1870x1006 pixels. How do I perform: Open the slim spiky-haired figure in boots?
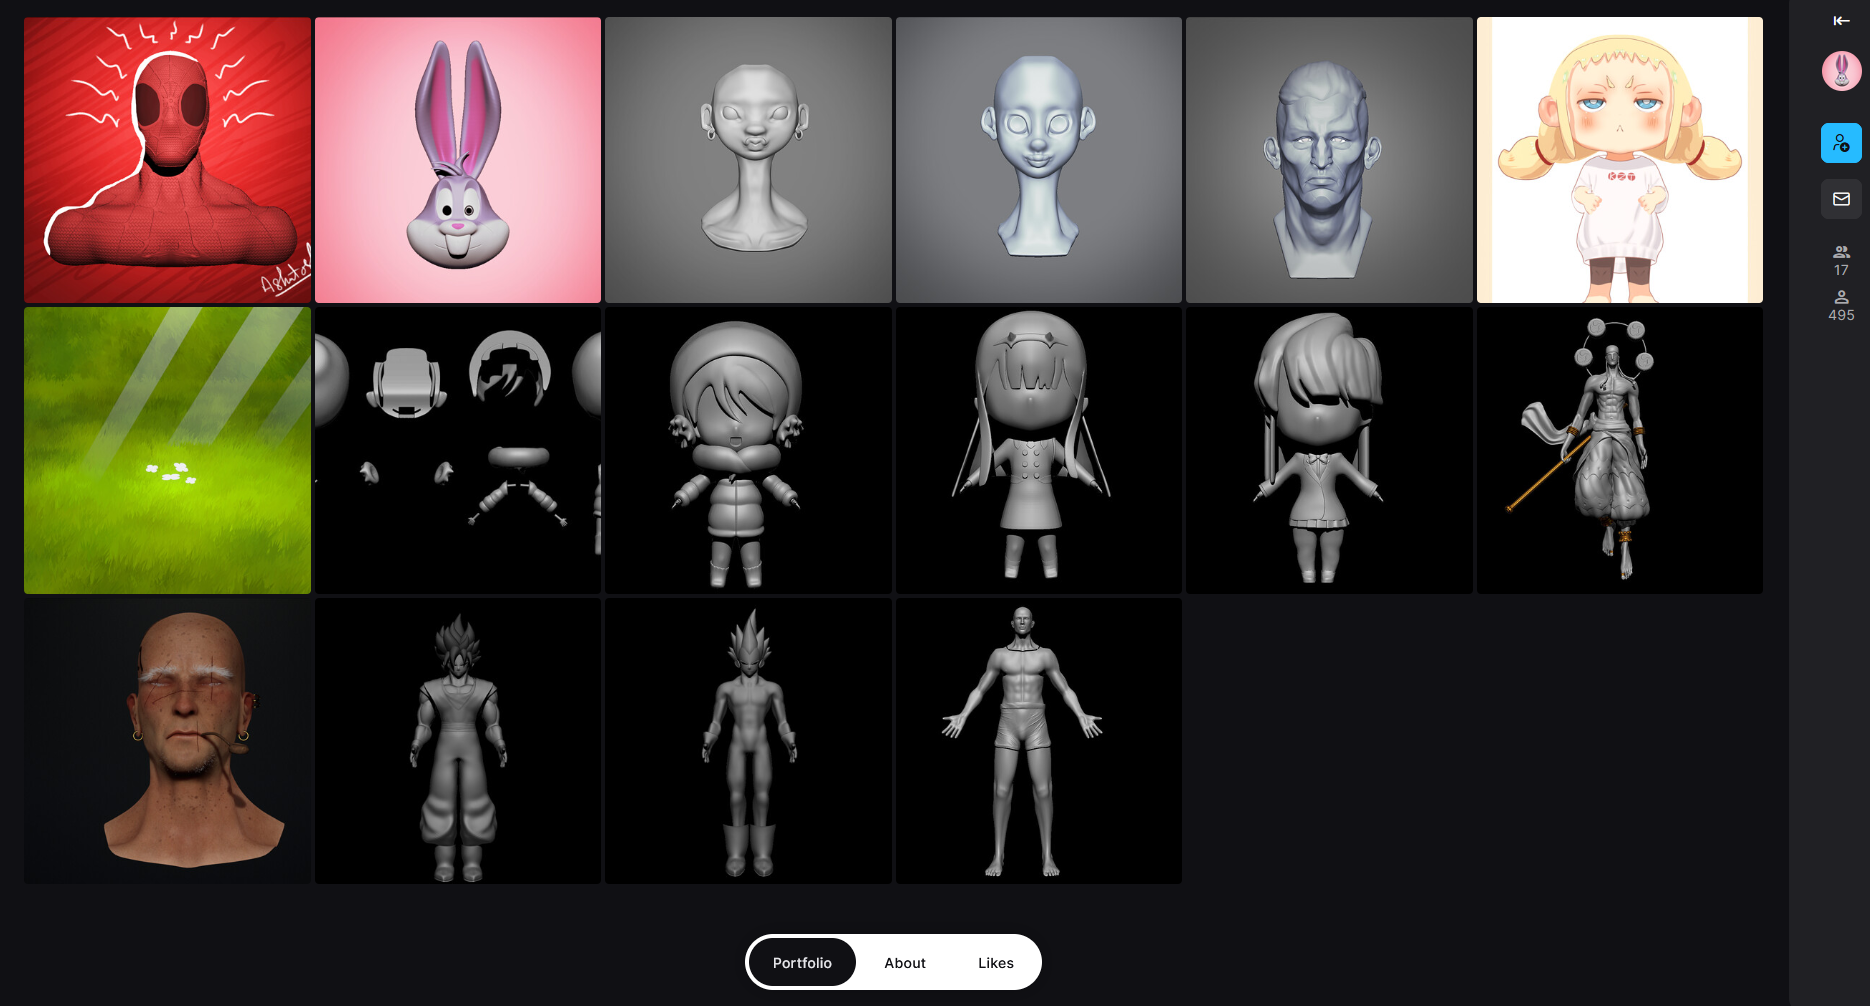(748, 741)
